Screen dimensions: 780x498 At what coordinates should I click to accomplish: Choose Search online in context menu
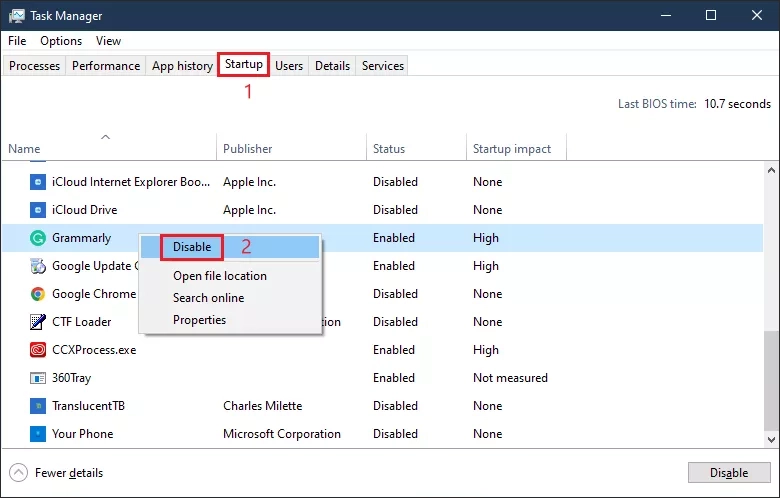(x=230, y=298)
